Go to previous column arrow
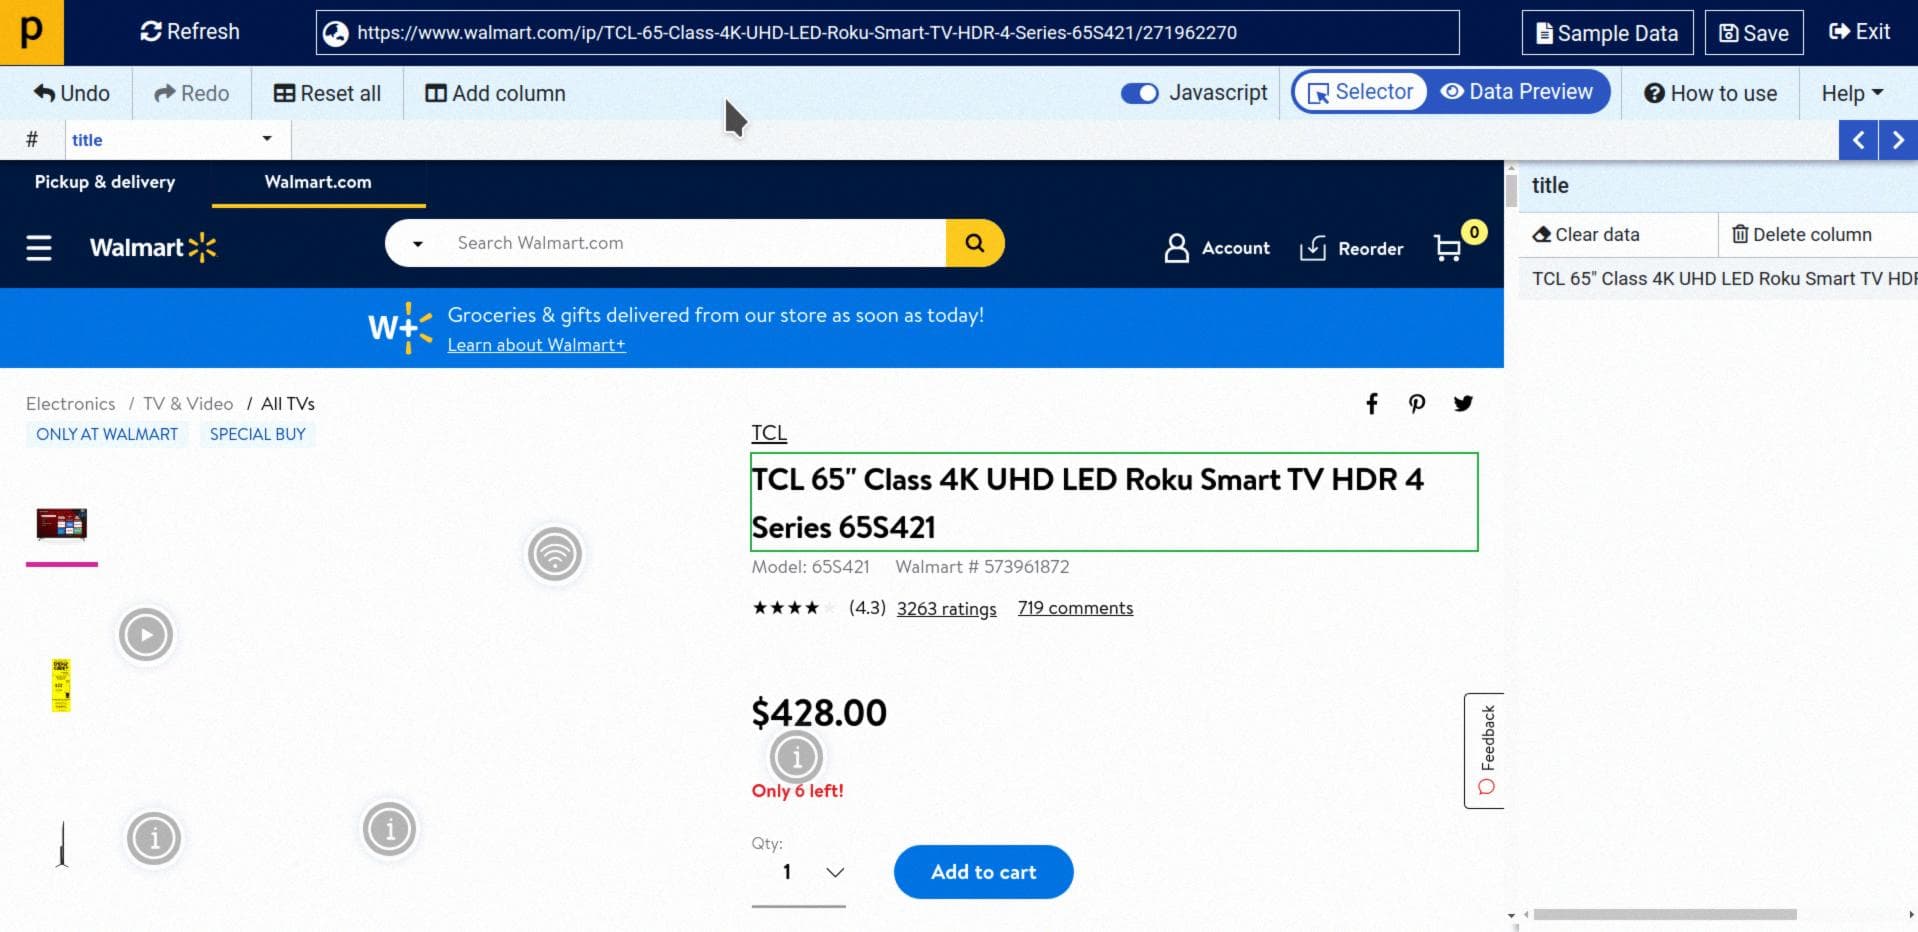Screen dimensions: 1918x932 tap(1858, 140)
